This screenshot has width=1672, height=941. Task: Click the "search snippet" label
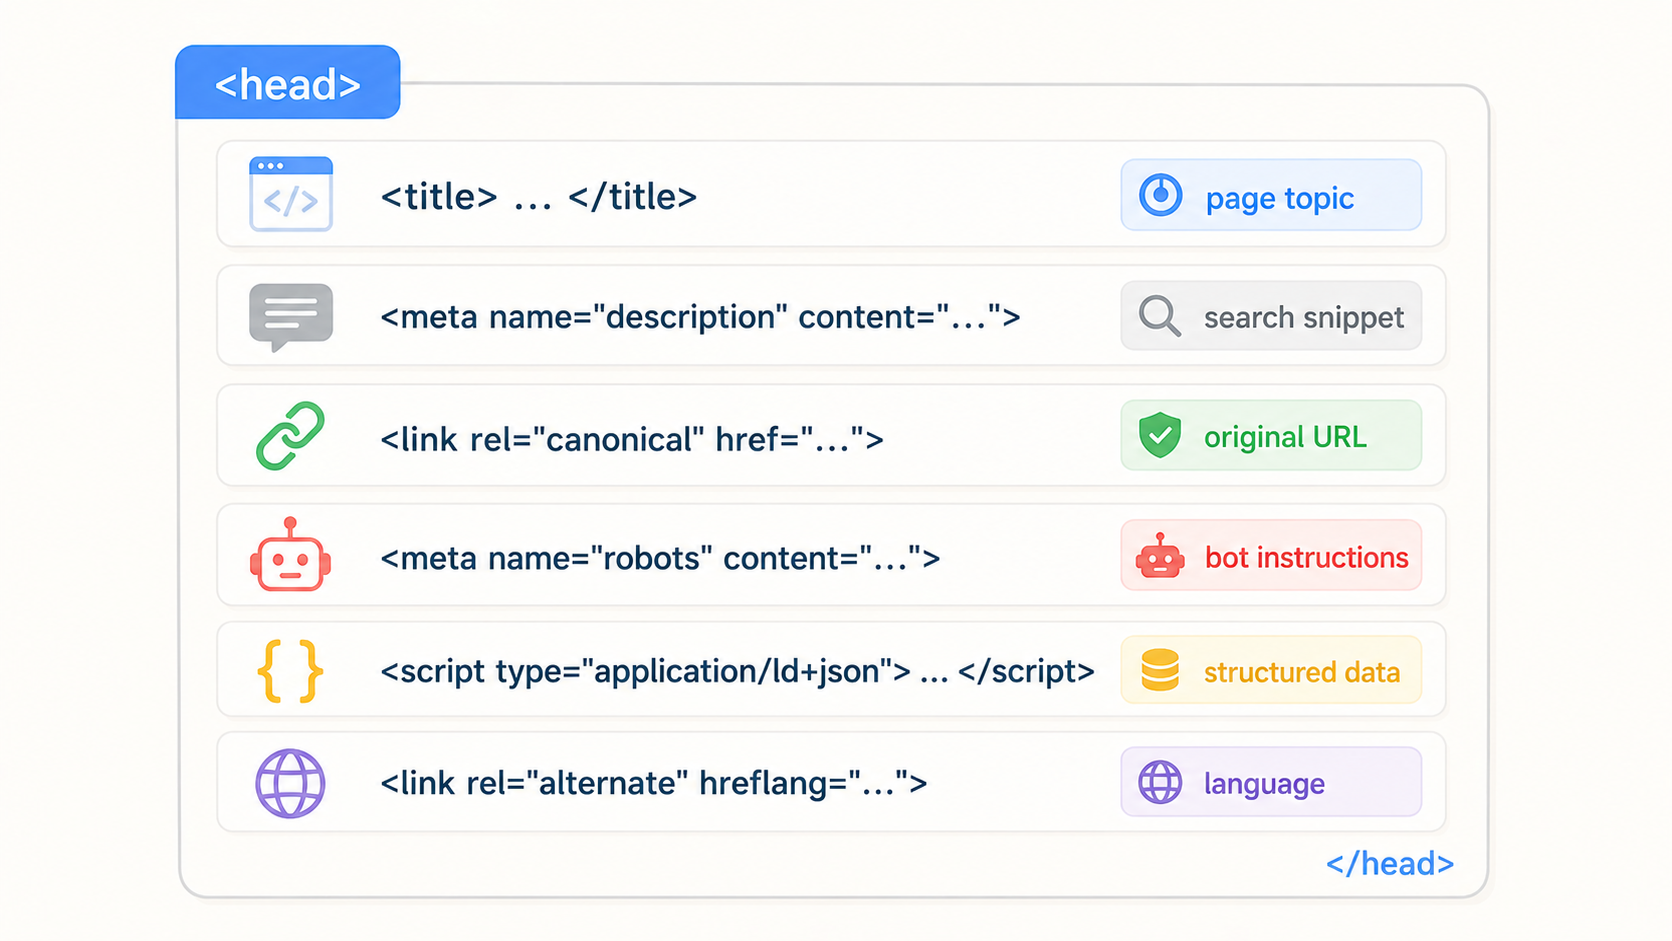pos(1304,318)
